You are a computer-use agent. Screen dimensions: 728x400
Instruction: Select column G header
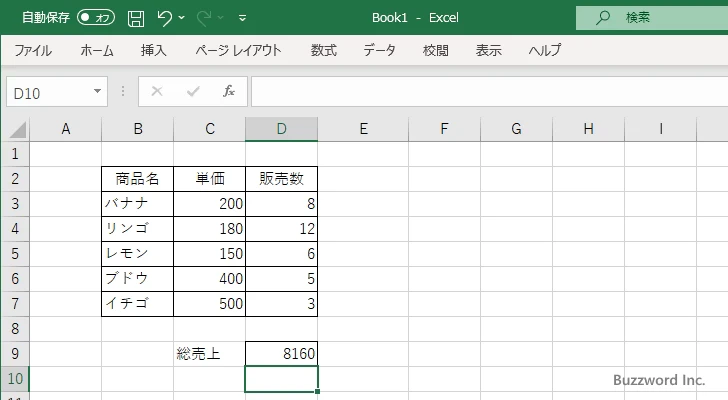(516, 129)
